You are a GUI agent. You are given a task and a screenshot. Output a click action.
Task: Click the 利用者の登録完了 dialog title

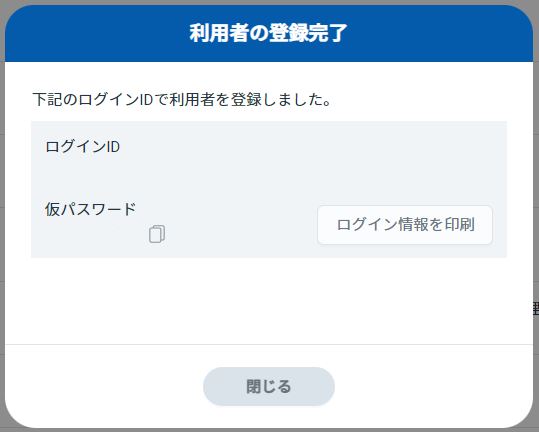coord(268,33)
